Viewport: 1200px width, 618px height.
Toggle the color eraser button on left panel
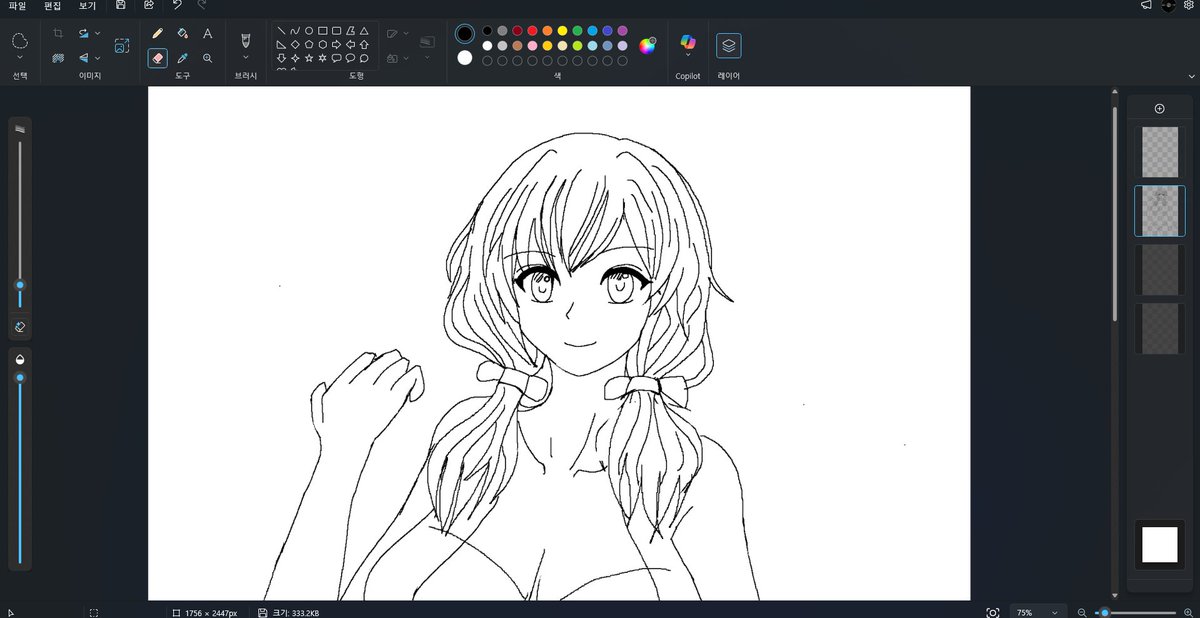20,327
